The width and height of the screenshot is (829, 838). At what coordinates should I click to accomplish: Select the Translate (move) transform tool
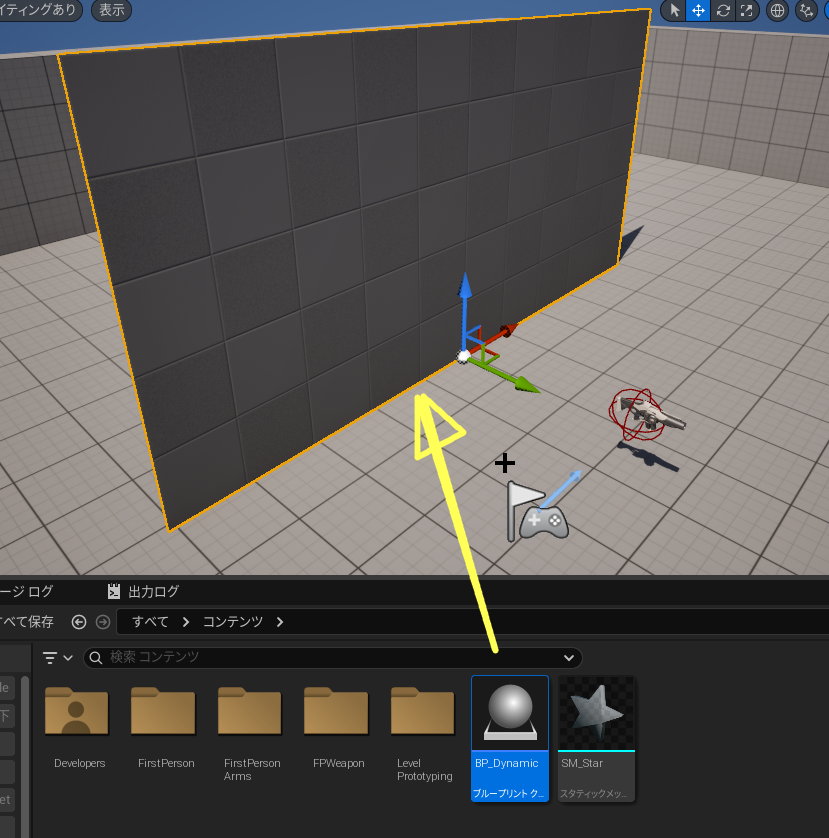point(698,10)
